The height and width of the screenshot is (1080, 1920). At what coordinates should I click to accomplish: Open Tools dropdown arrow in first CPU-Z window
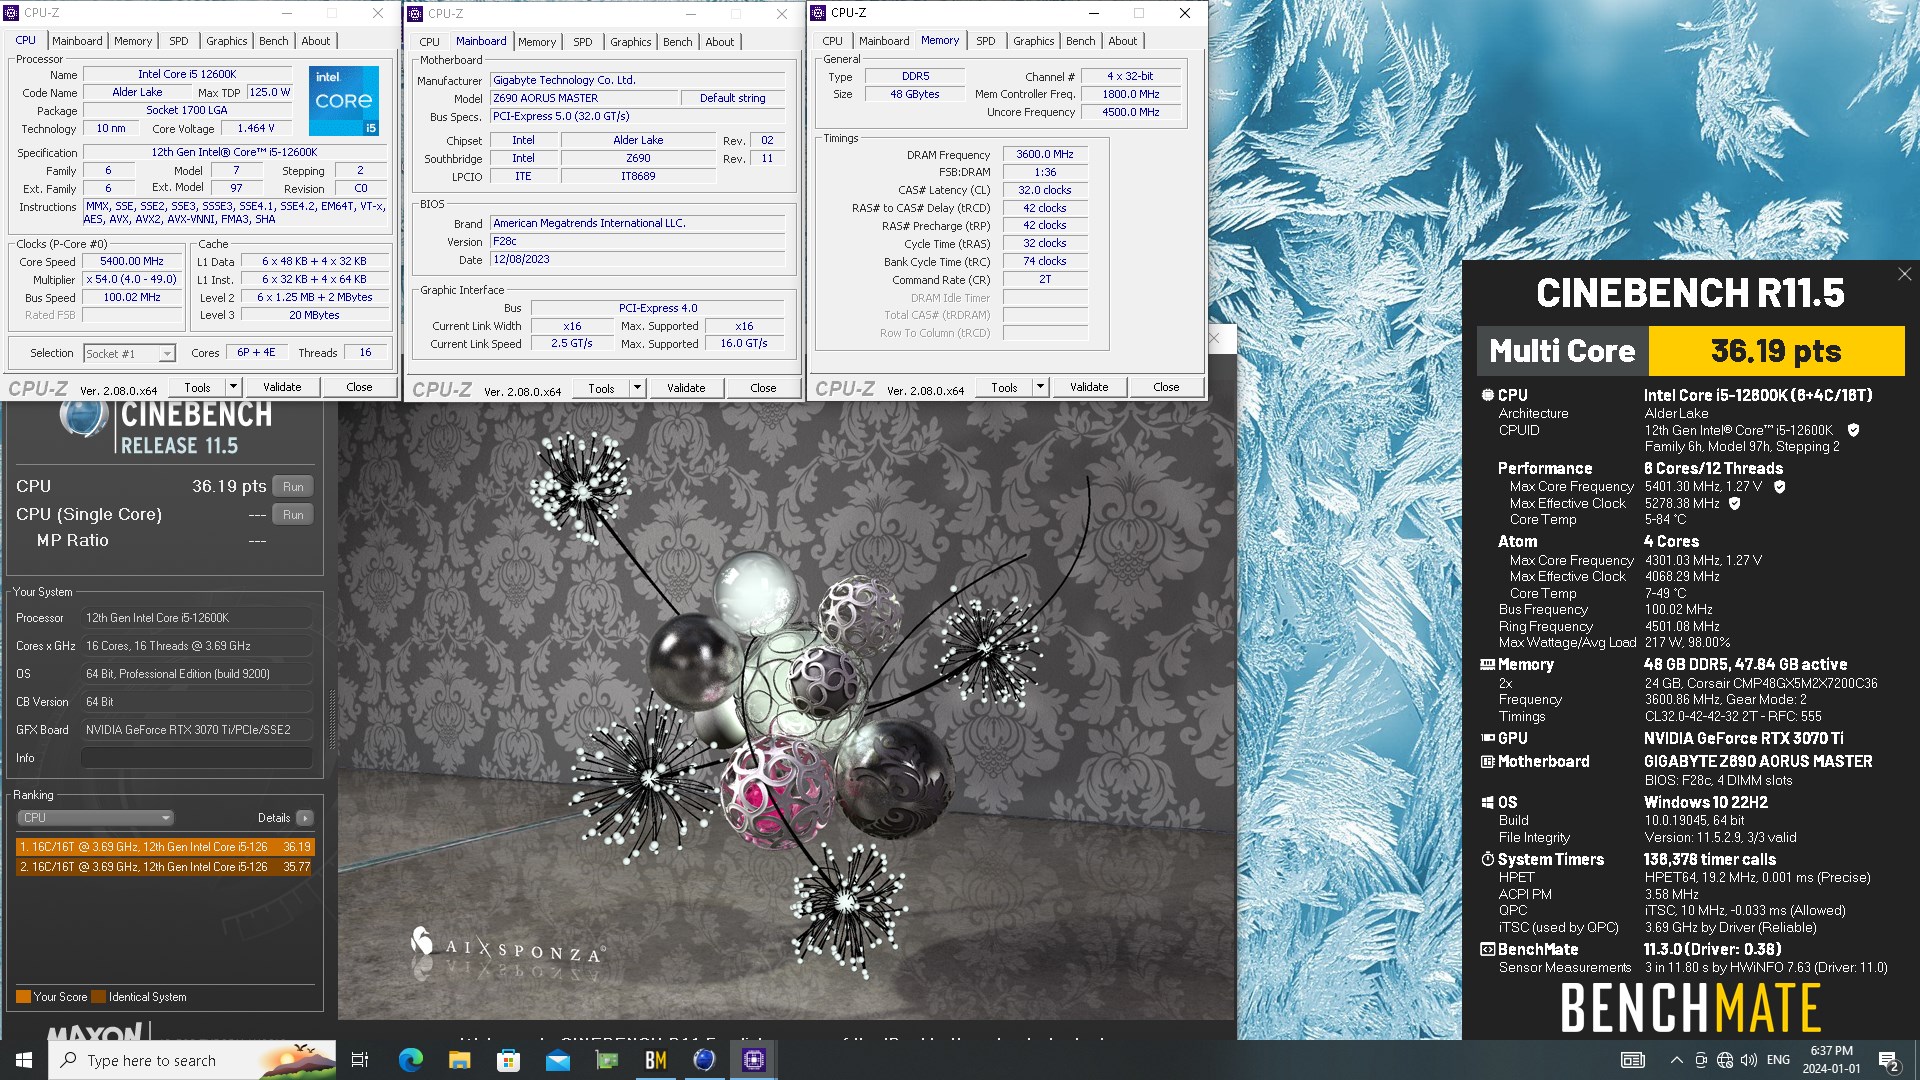pos(233,387)
